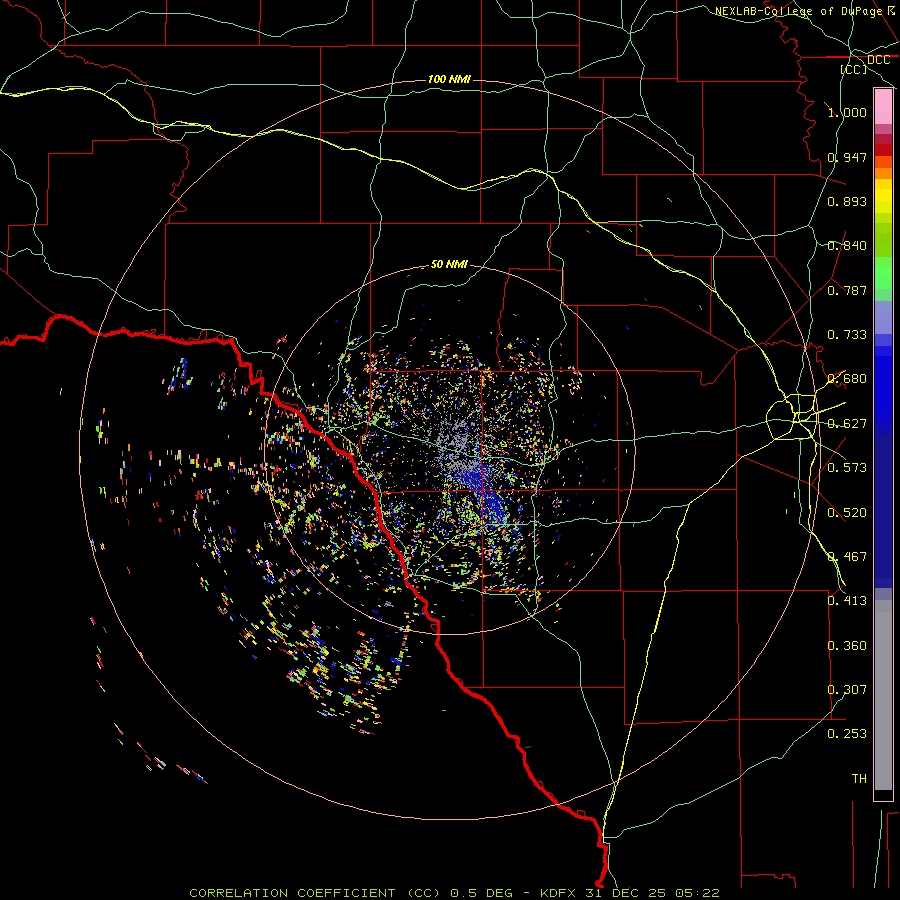Pick the red swatch on the color bar
The height and width of the screenshot is (900, 900).
coord(883,150)
